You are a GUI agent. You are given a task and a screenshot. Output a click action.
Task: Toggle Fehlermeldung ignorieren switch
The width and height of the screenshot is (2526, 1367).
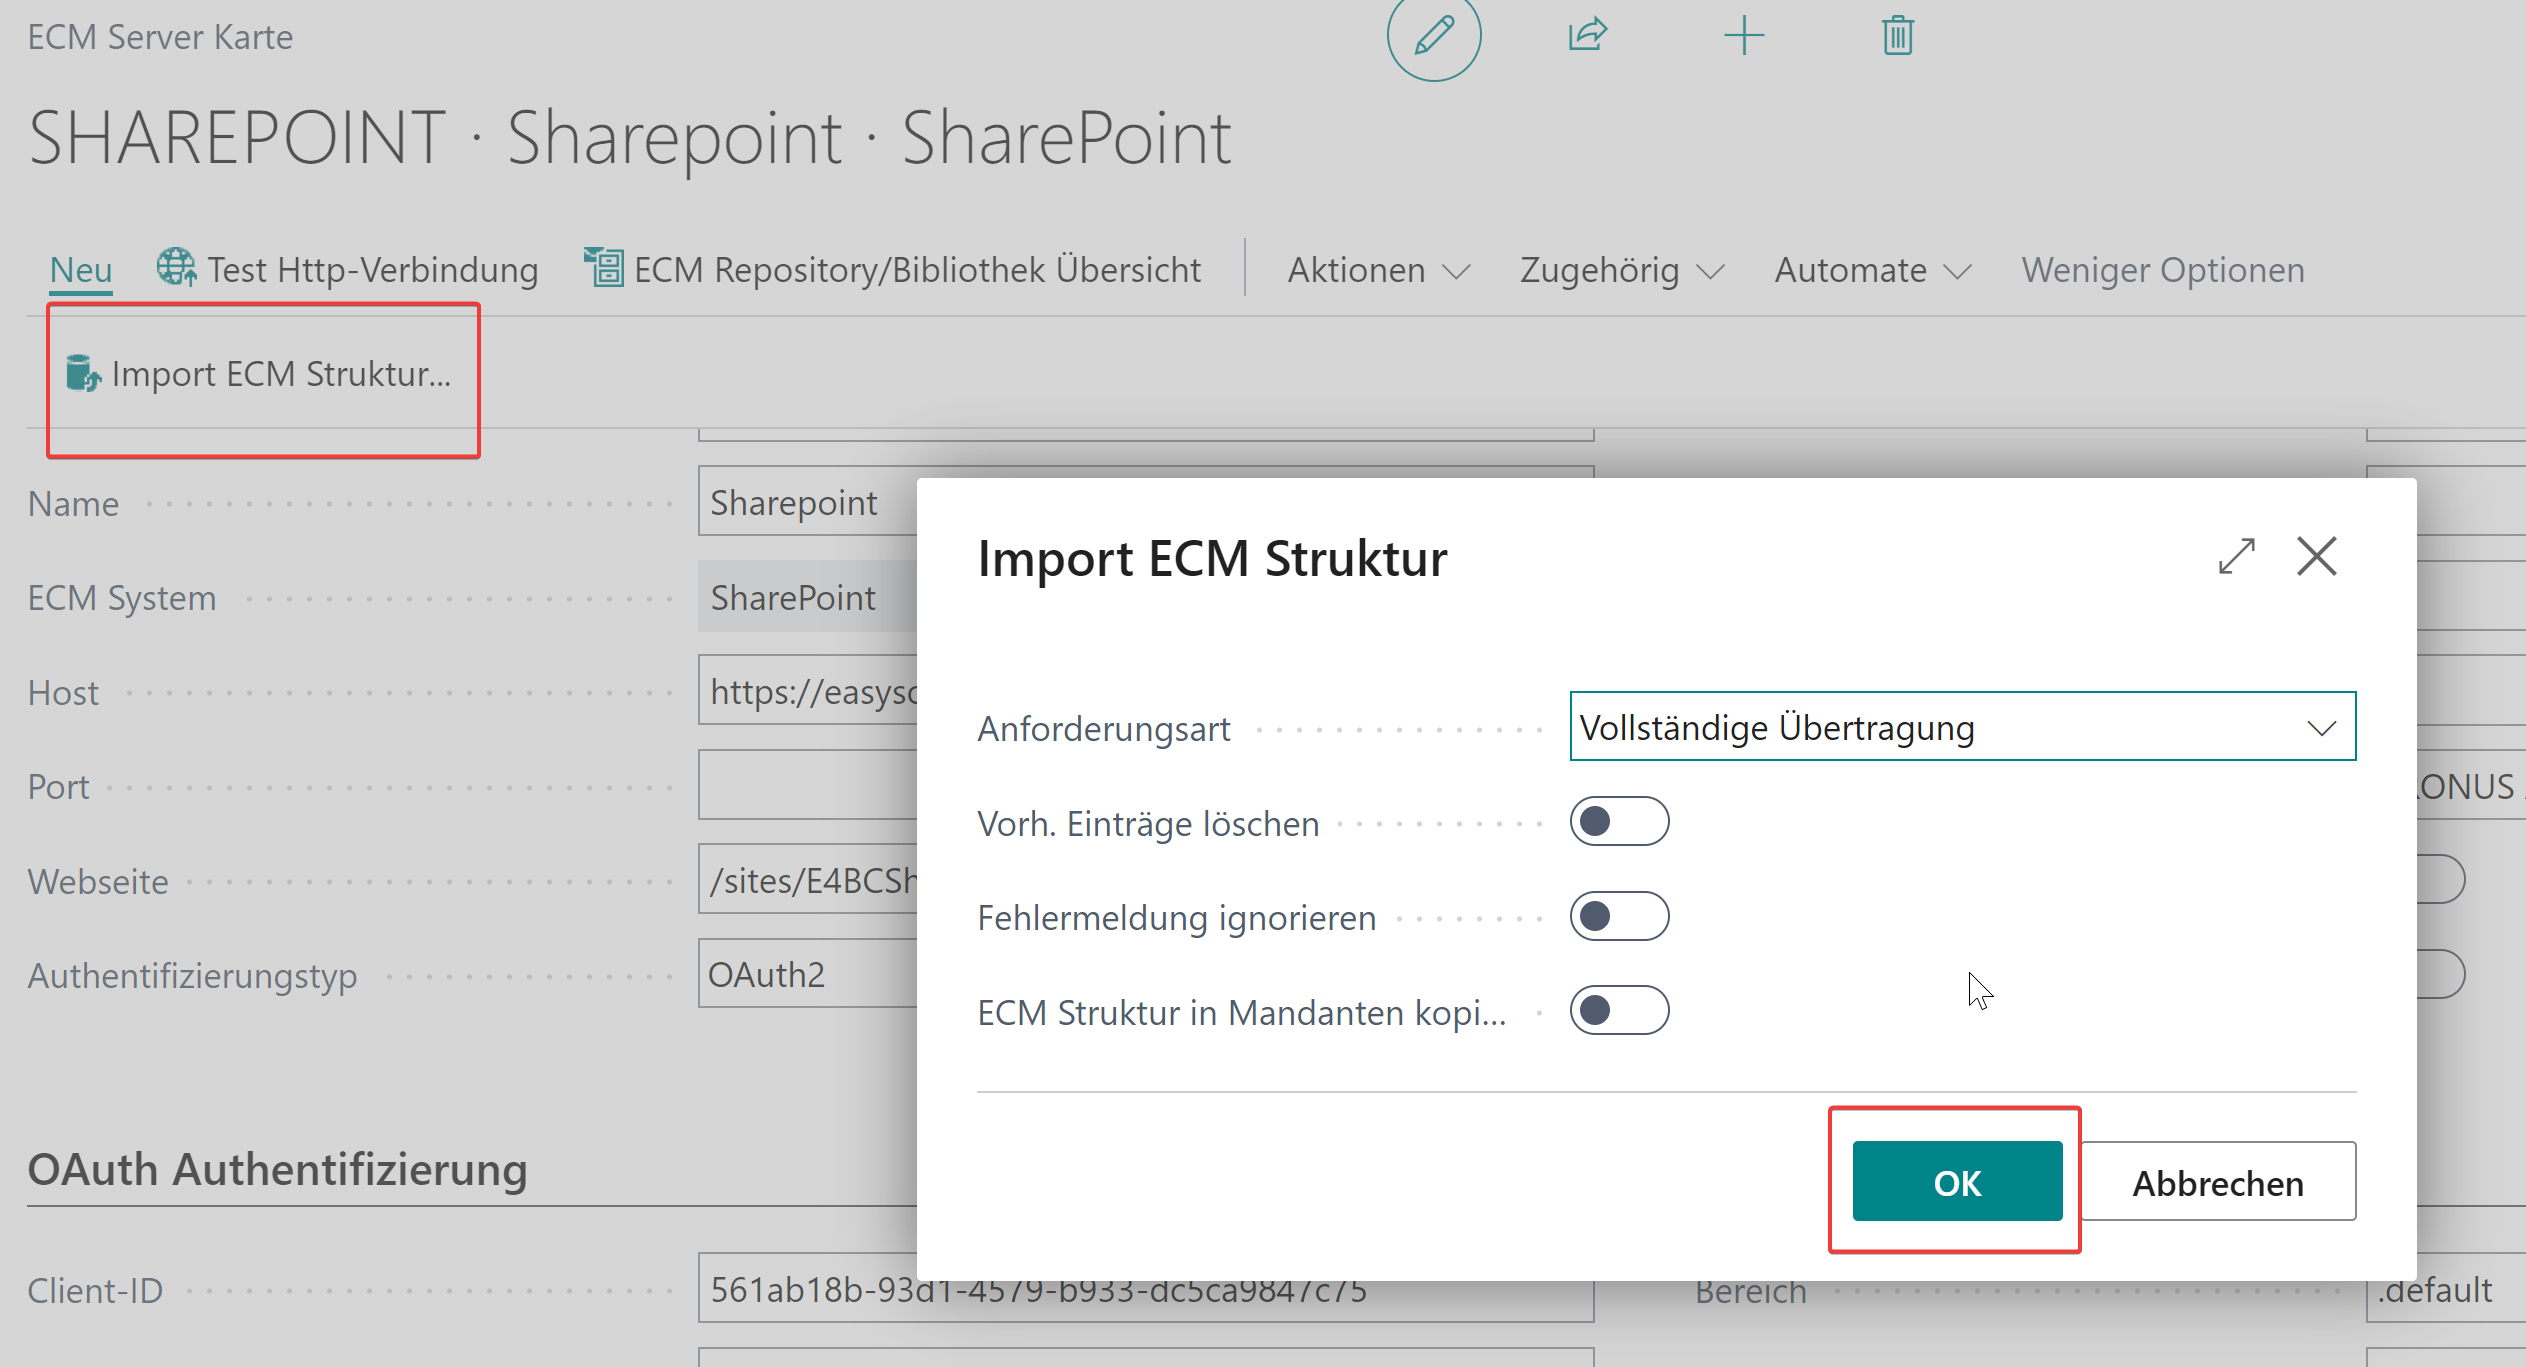(x=1618, y=916)
